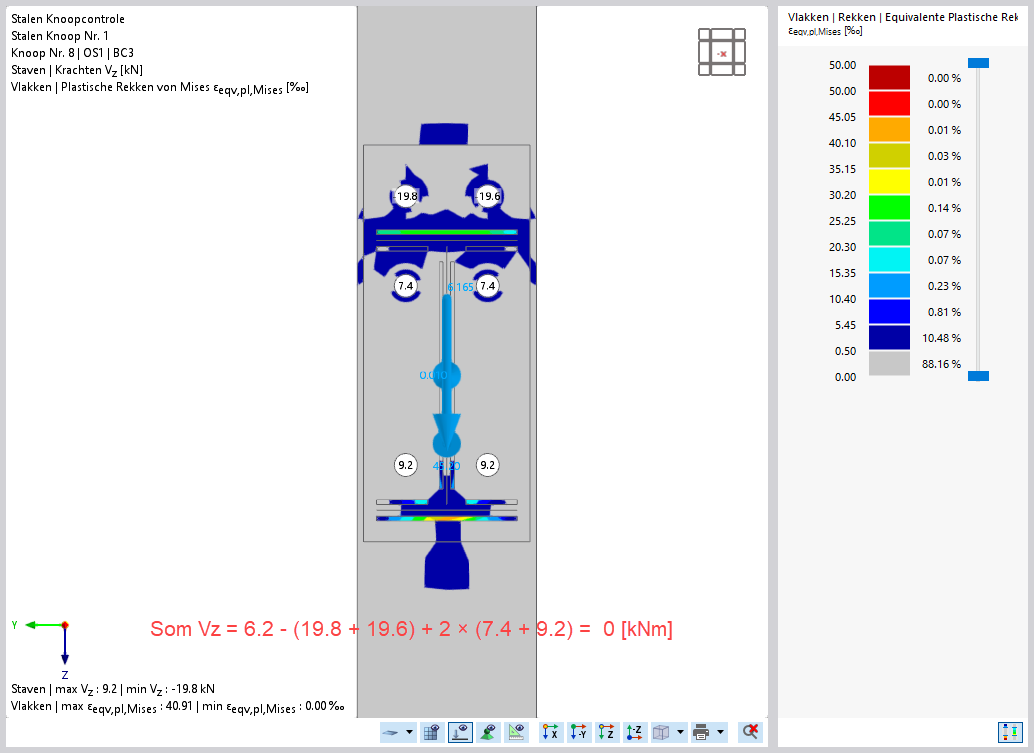Click the Z axis label of coordinate indicator
This screenshot has width=1034, height=753.
65,675
